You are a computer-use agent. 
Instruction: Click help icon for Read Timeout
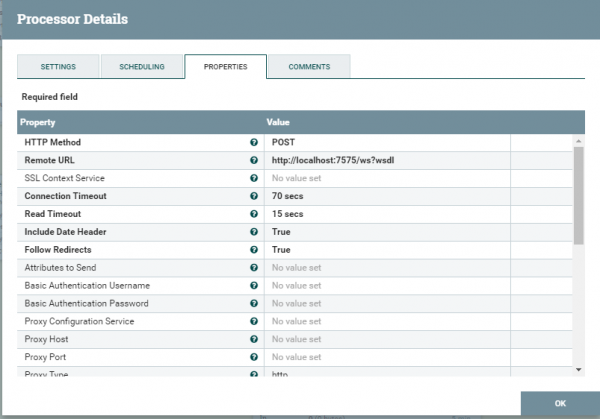click(254, 214)
